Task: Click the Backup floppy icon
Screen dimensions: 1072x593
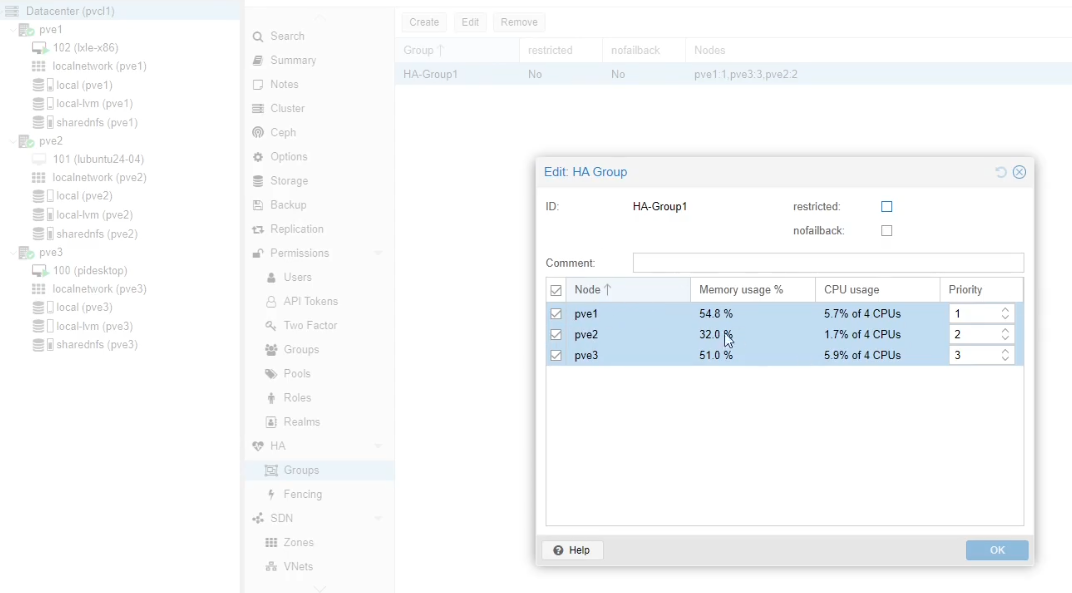Action: point(258,205)
